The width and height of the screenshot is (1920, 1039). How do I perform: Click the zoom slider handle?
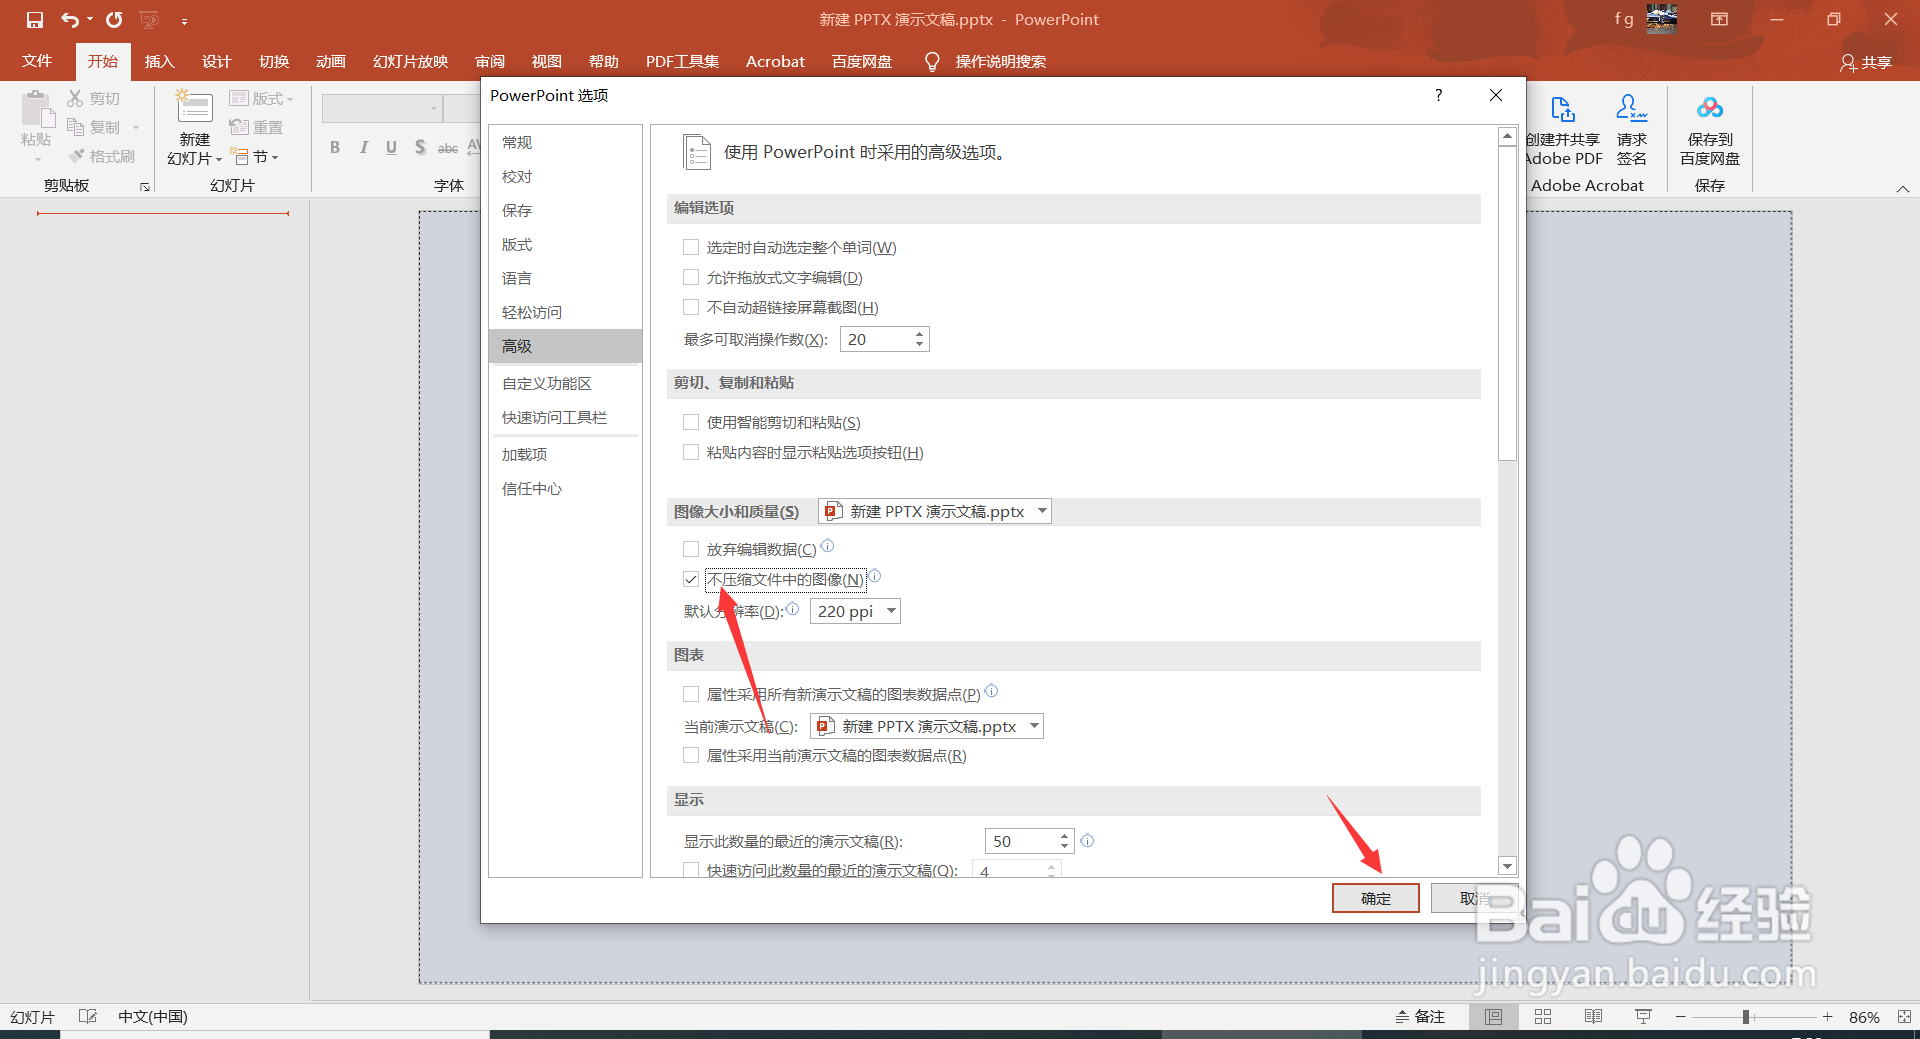[1746, 1017]
